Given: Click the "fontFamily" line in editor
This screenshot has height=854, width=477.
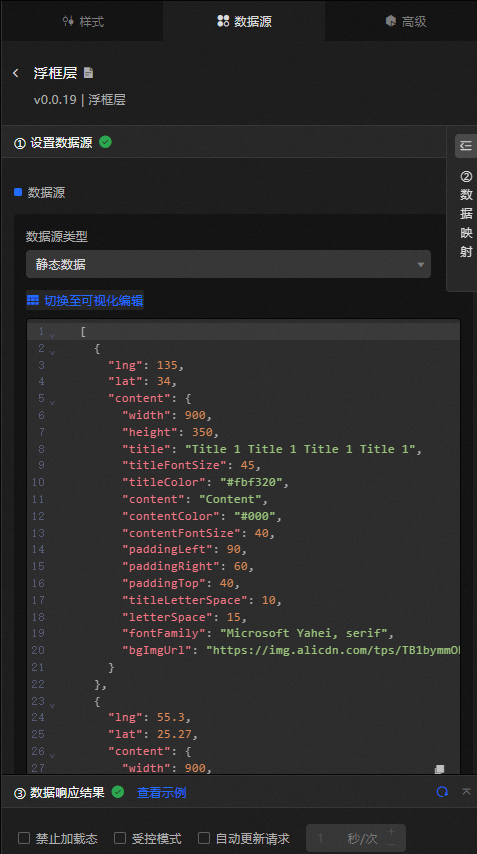Looking at the screenshot, I should 258,633.
